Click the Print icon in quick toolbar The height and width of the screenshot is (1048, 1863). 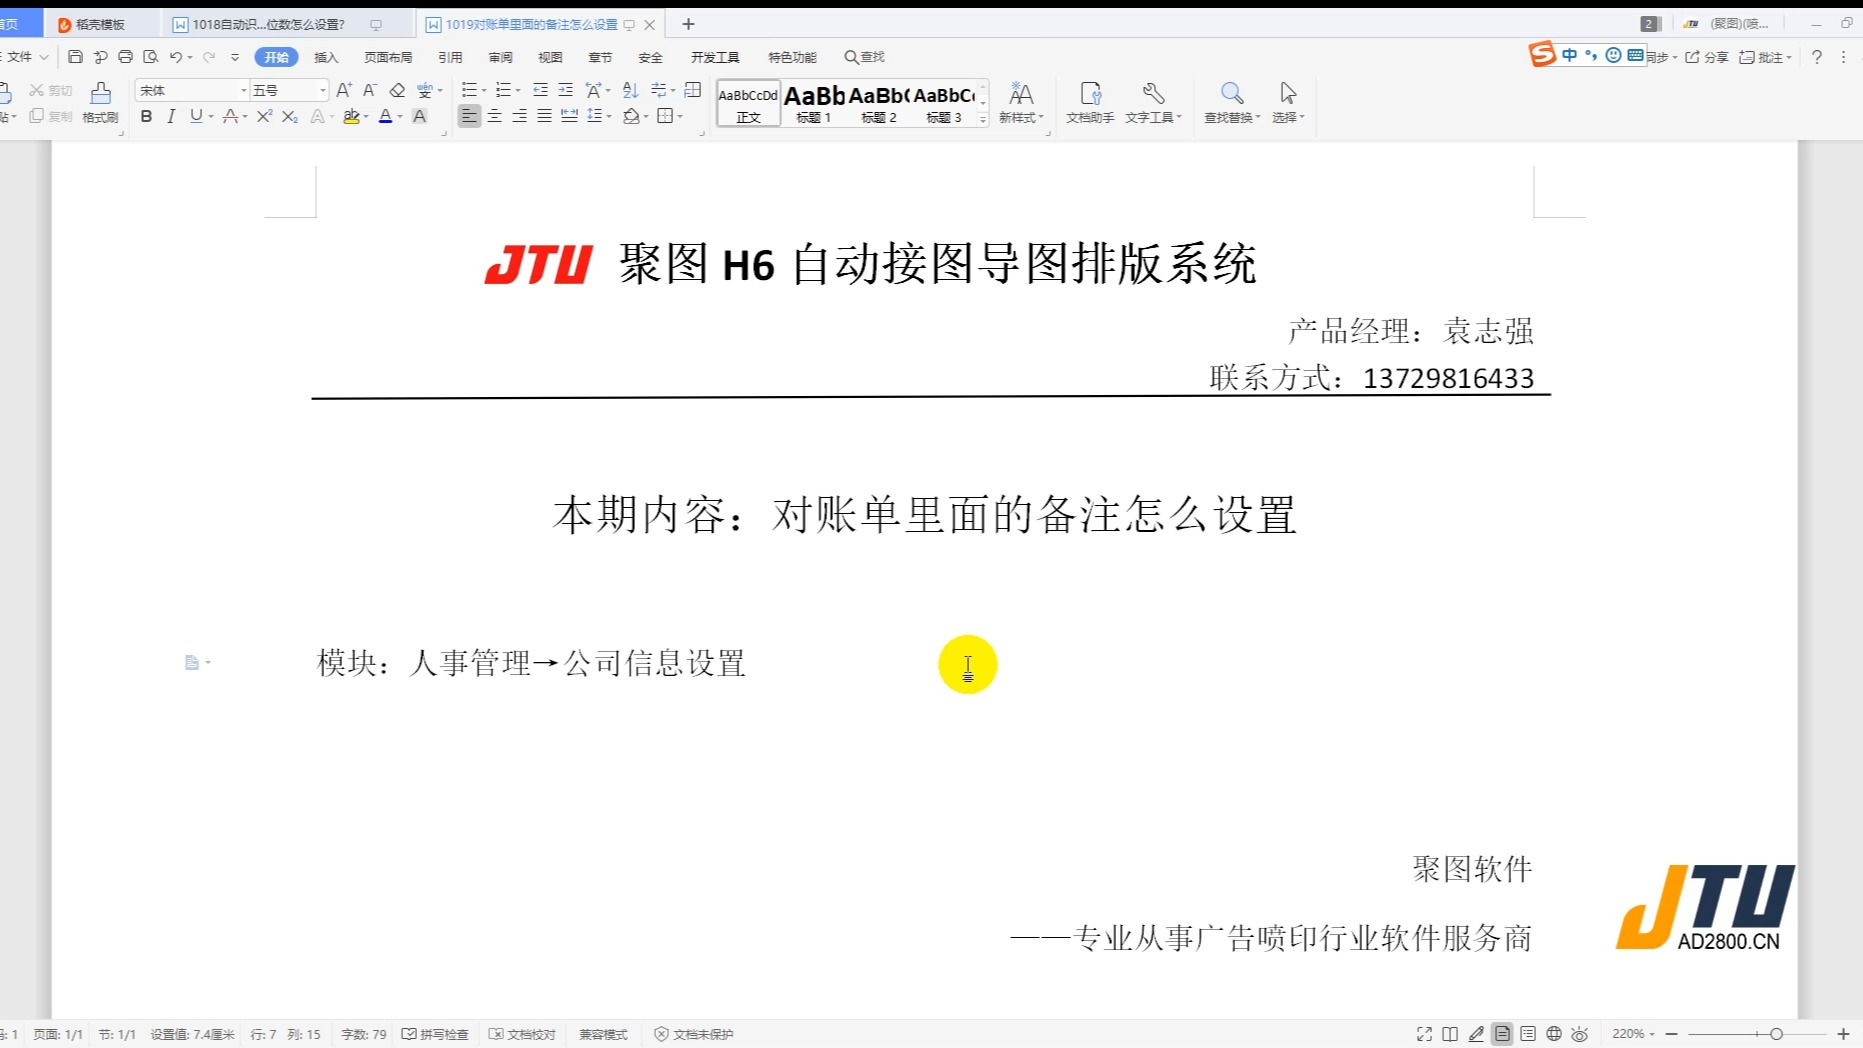coord(125,57)
